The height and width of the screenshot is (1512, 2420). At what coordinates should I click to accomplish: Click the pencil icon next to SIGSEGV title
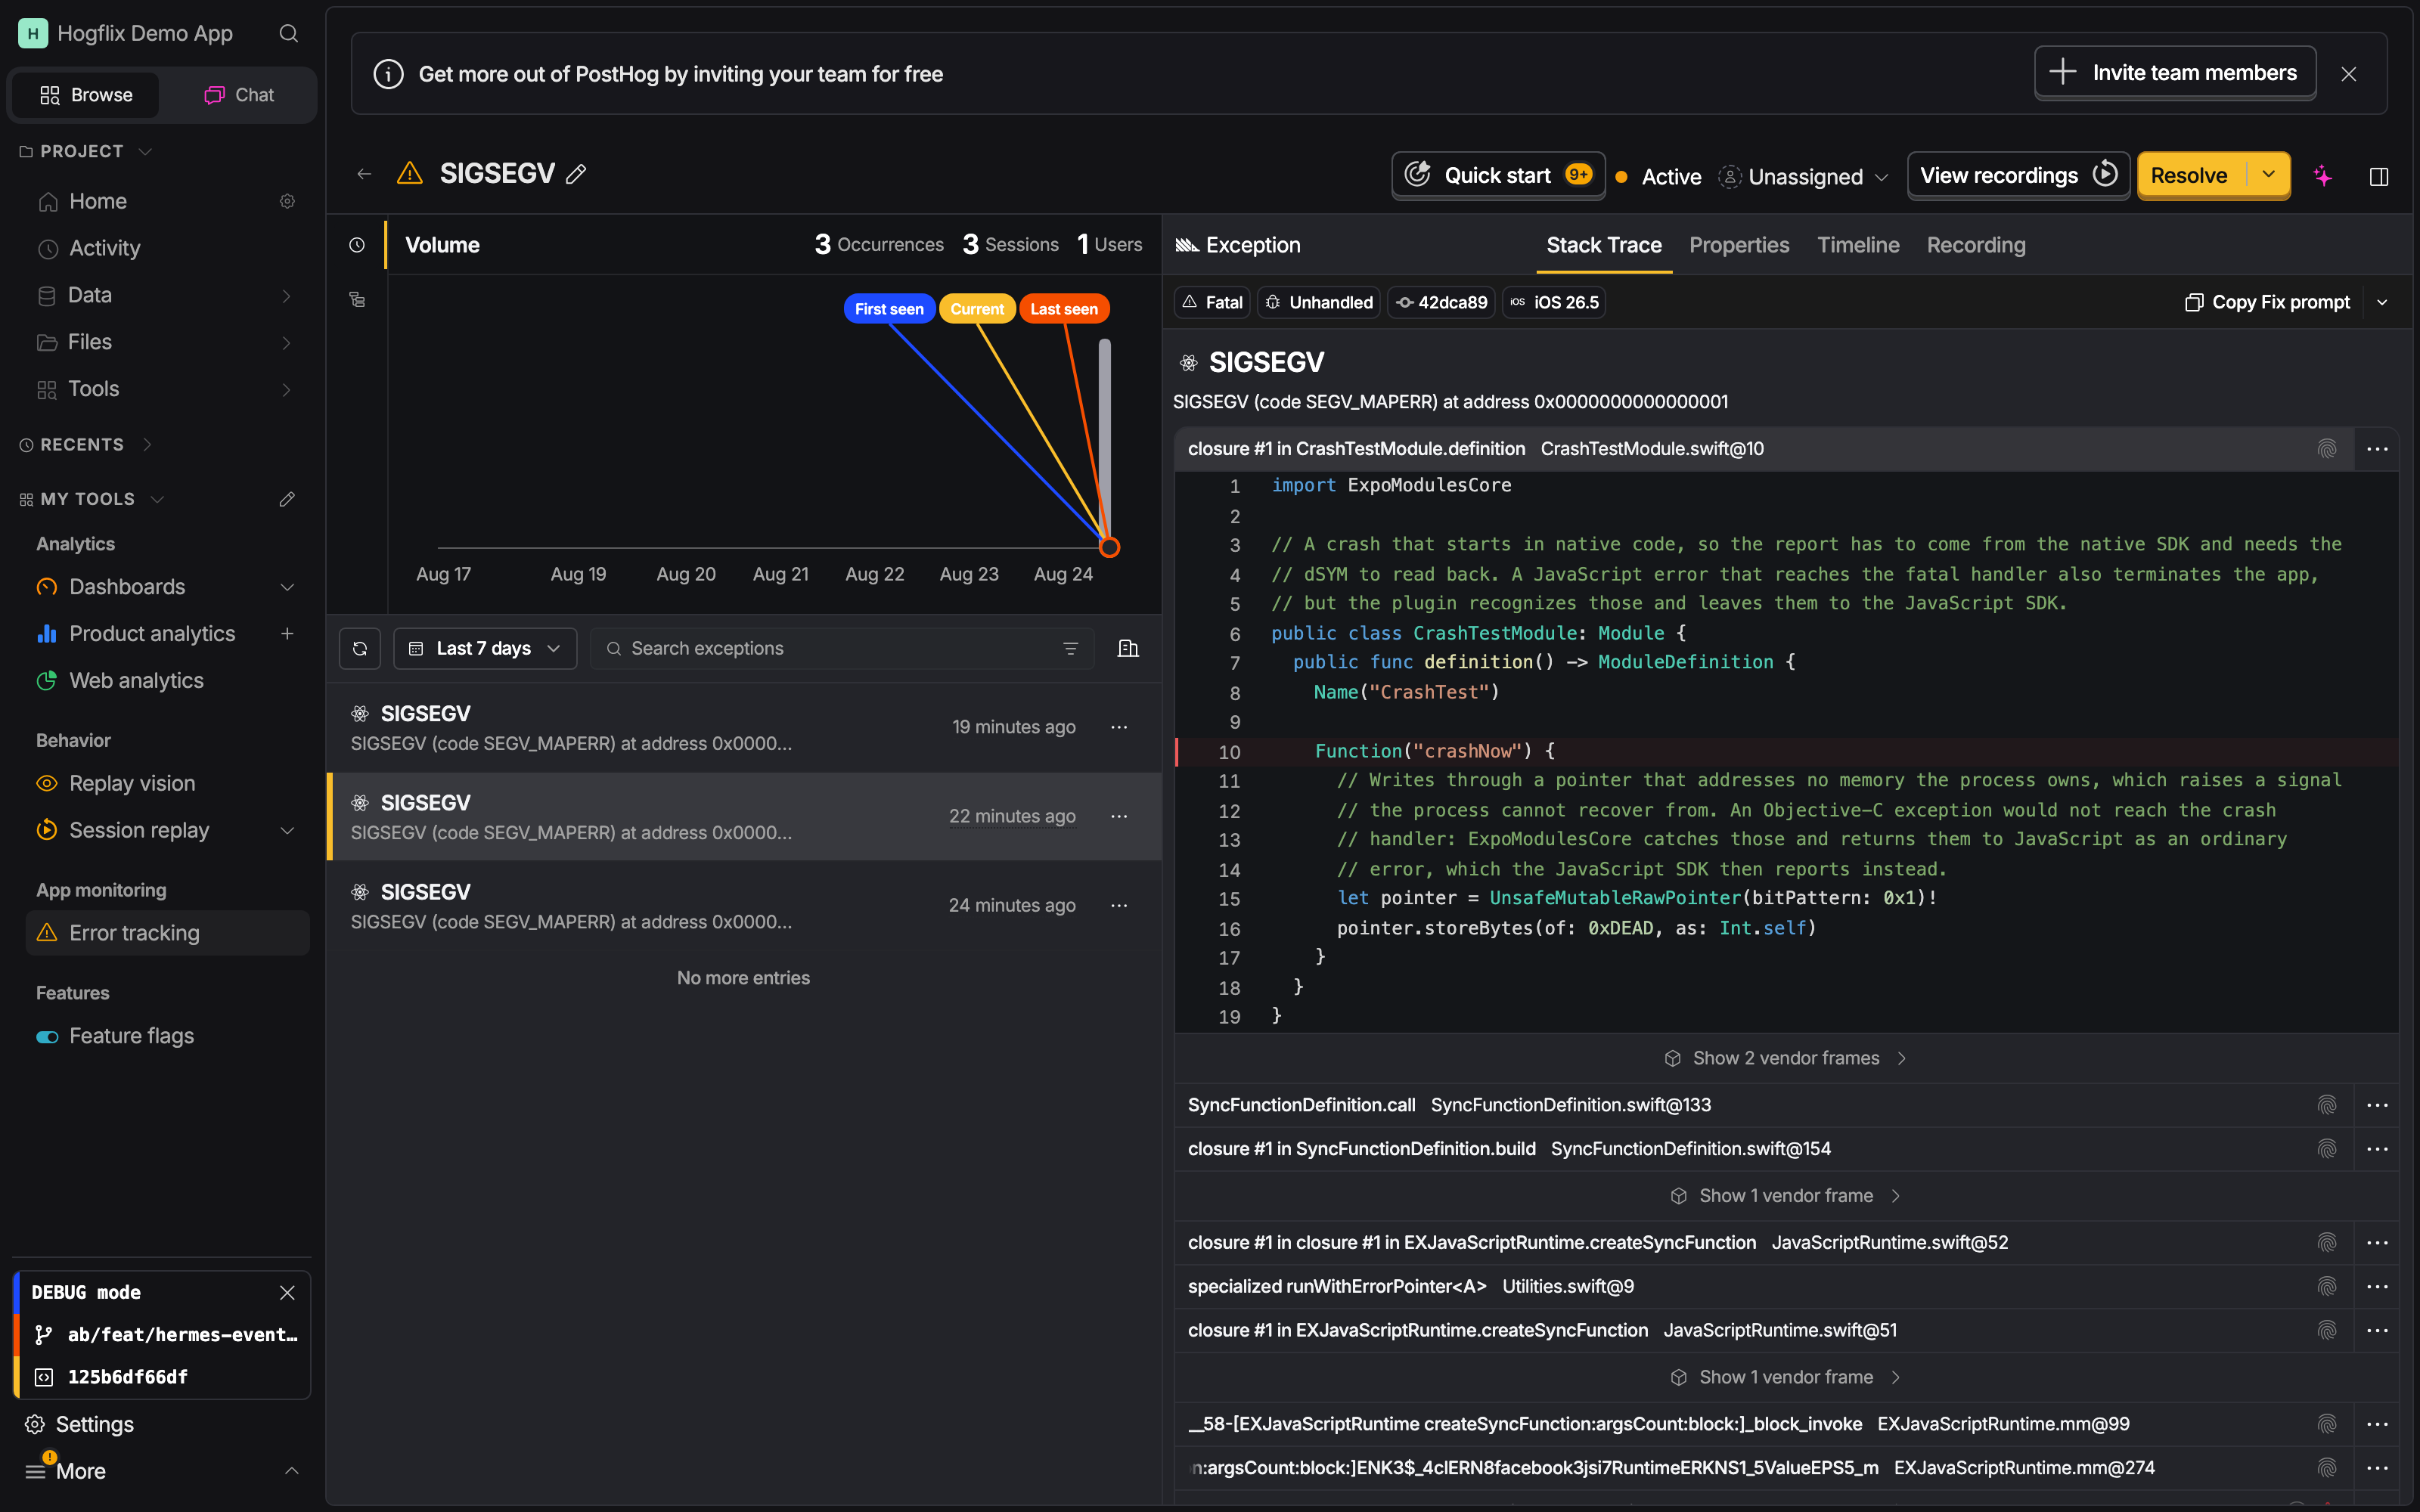point(576,174)
